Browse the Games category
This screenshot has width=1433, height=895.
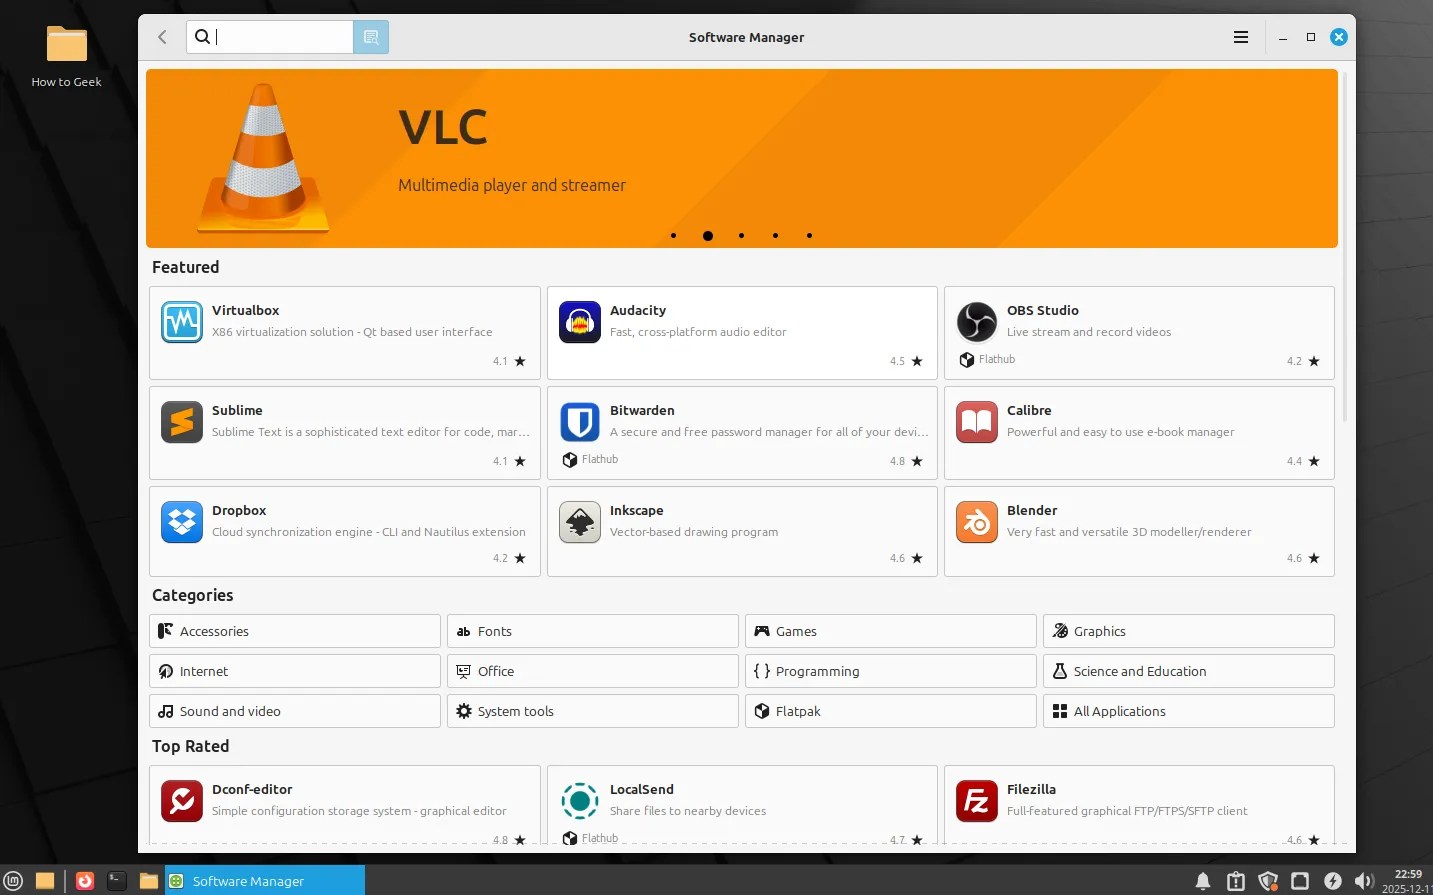[891, 631]
